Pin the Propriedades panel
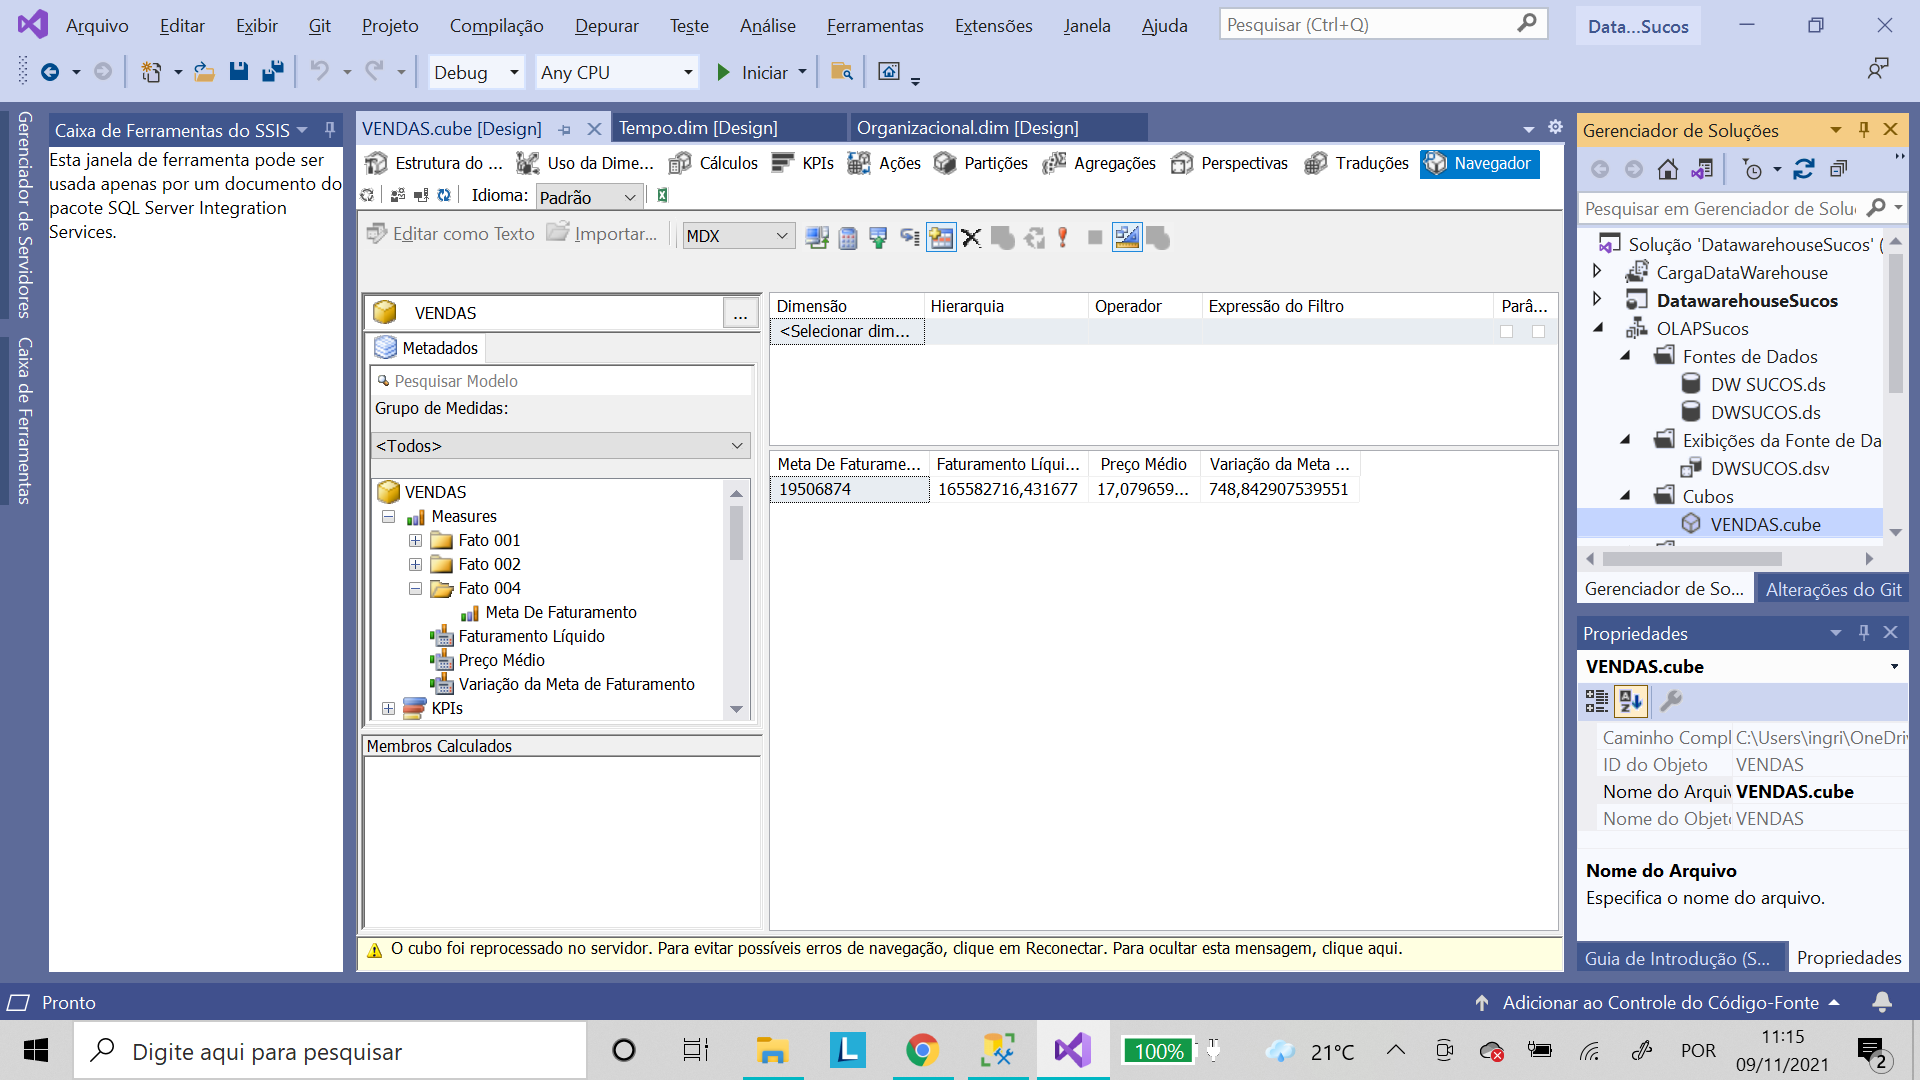Screen dimensions: 1920x1080 click(x=1864, y=633)
